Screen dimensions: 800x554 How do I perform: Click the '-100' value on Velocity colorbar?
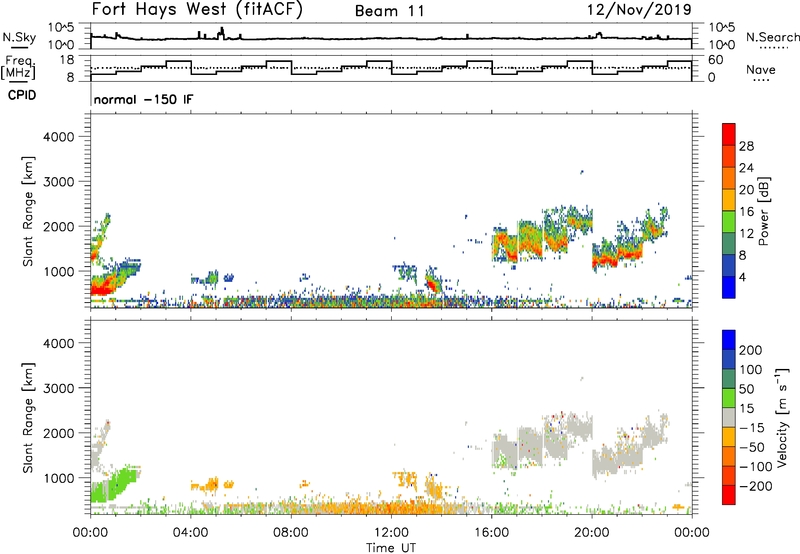pyautogui.click(x=756, y=467)
